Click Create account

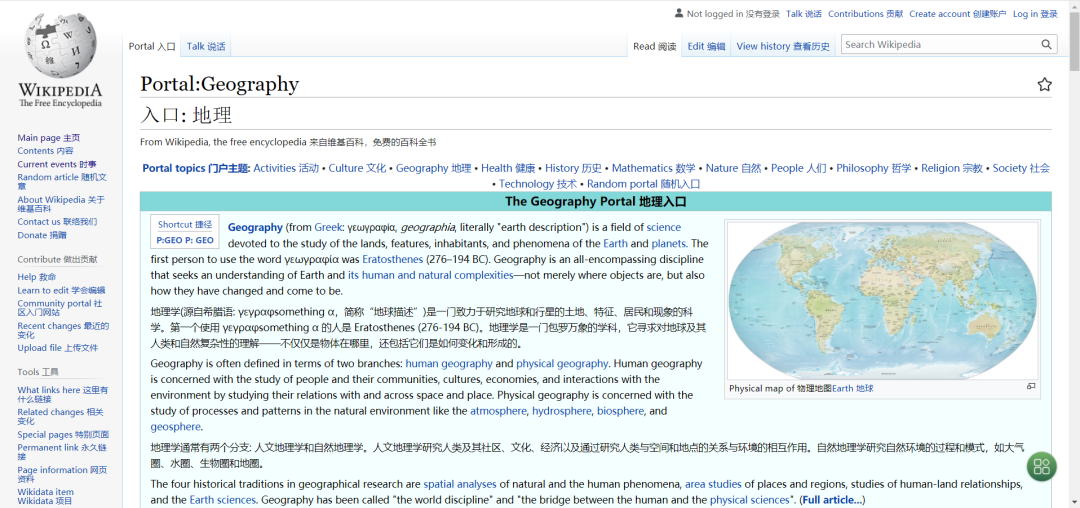pyautogui.click(x=957, y=14)
